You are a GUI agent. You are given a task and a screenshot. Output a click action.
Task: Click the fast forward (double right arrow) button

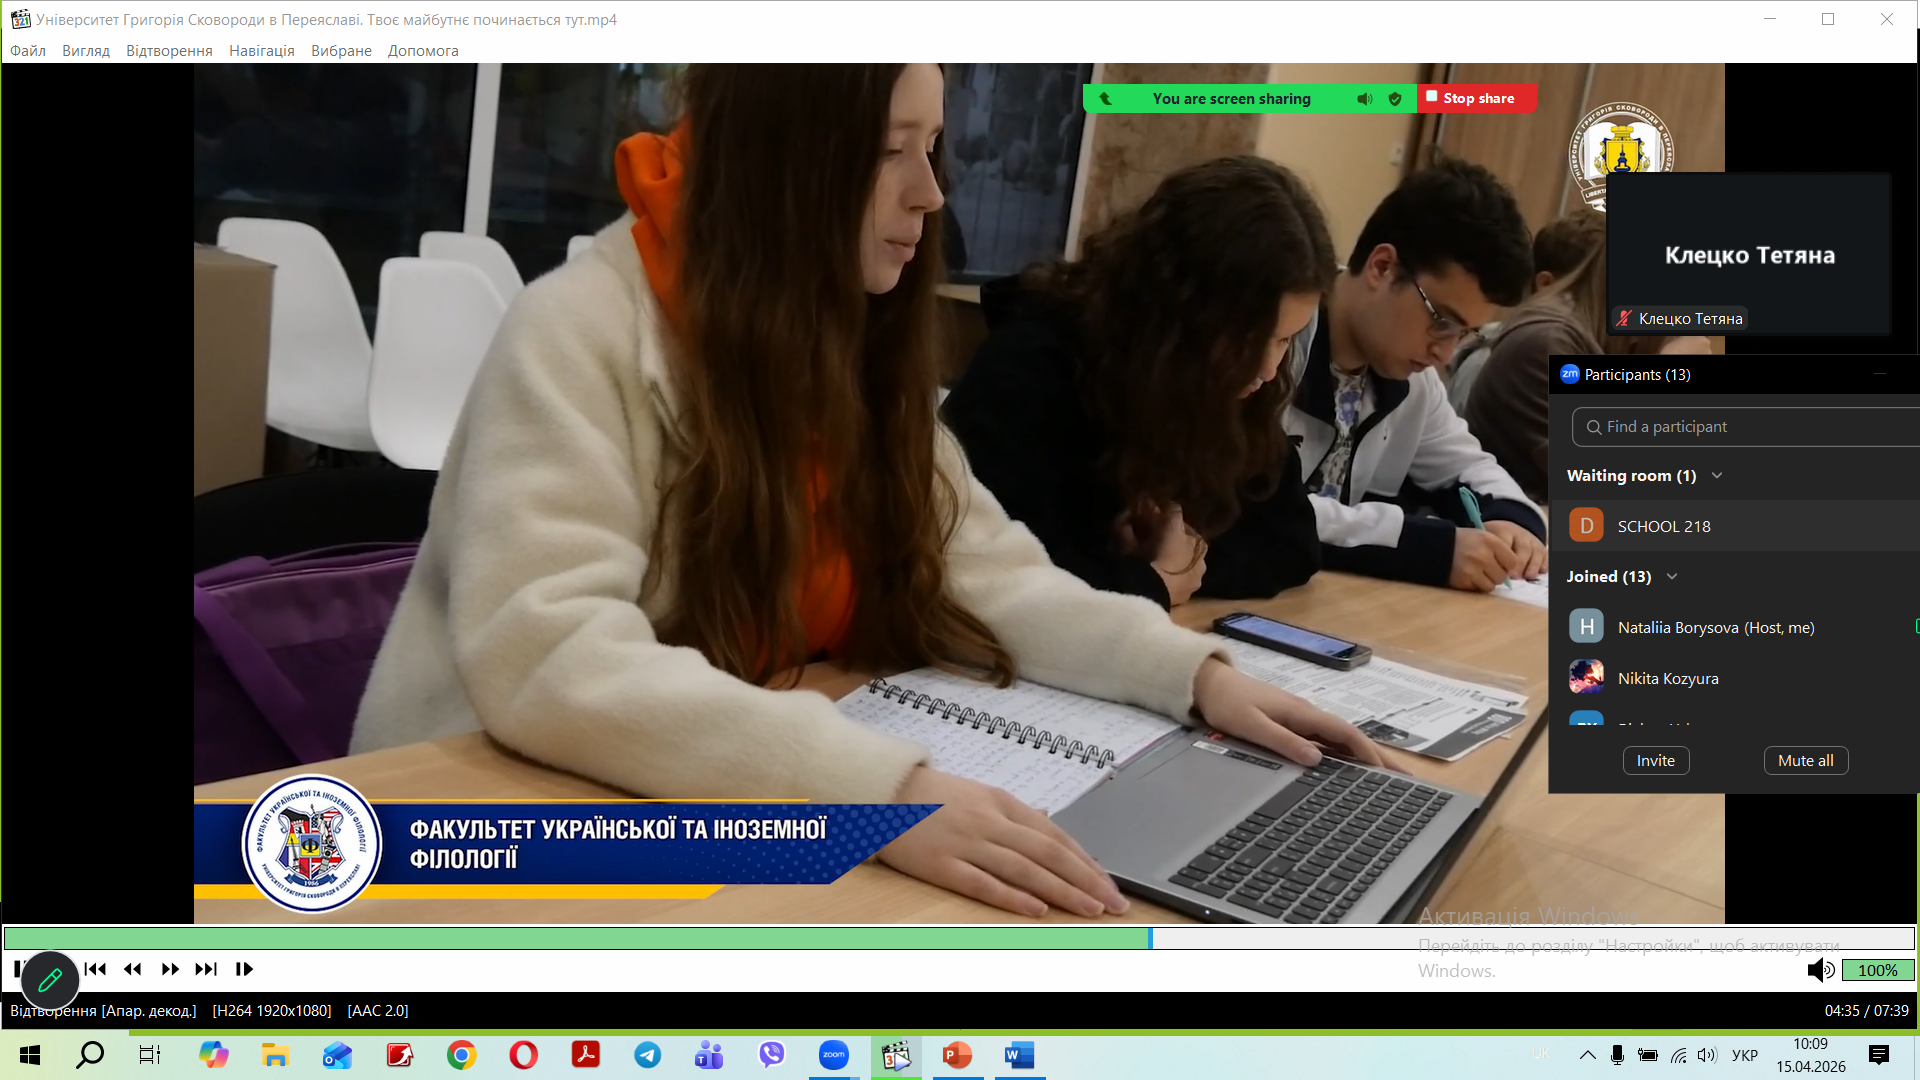(170, 969)
